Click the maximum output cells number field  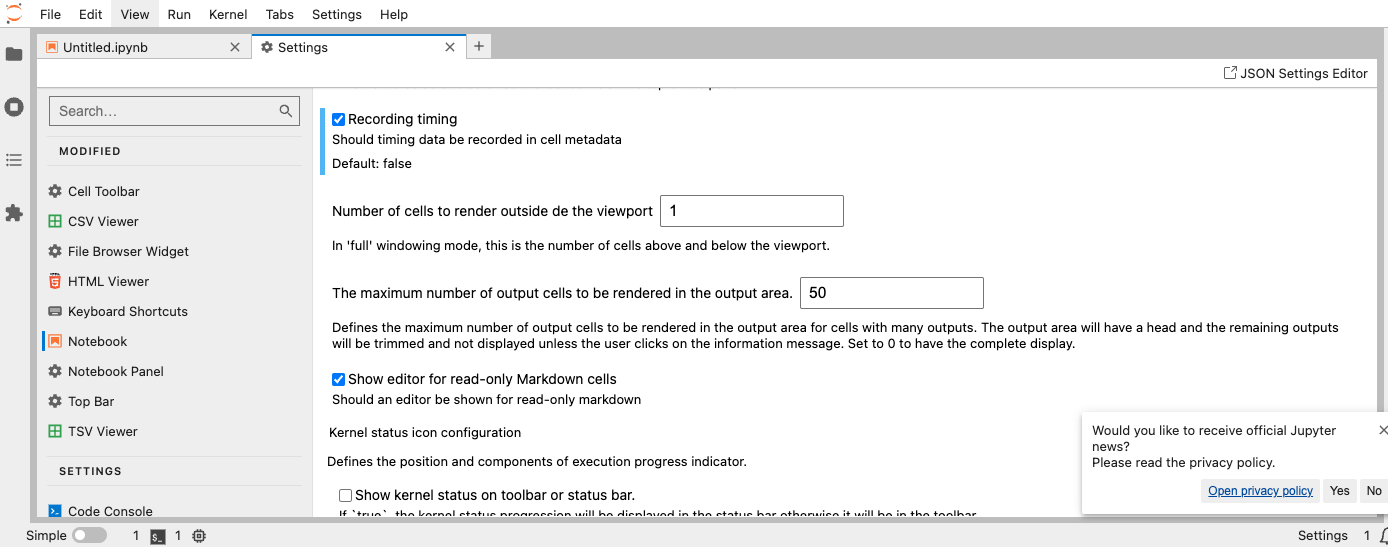(891, 293)
